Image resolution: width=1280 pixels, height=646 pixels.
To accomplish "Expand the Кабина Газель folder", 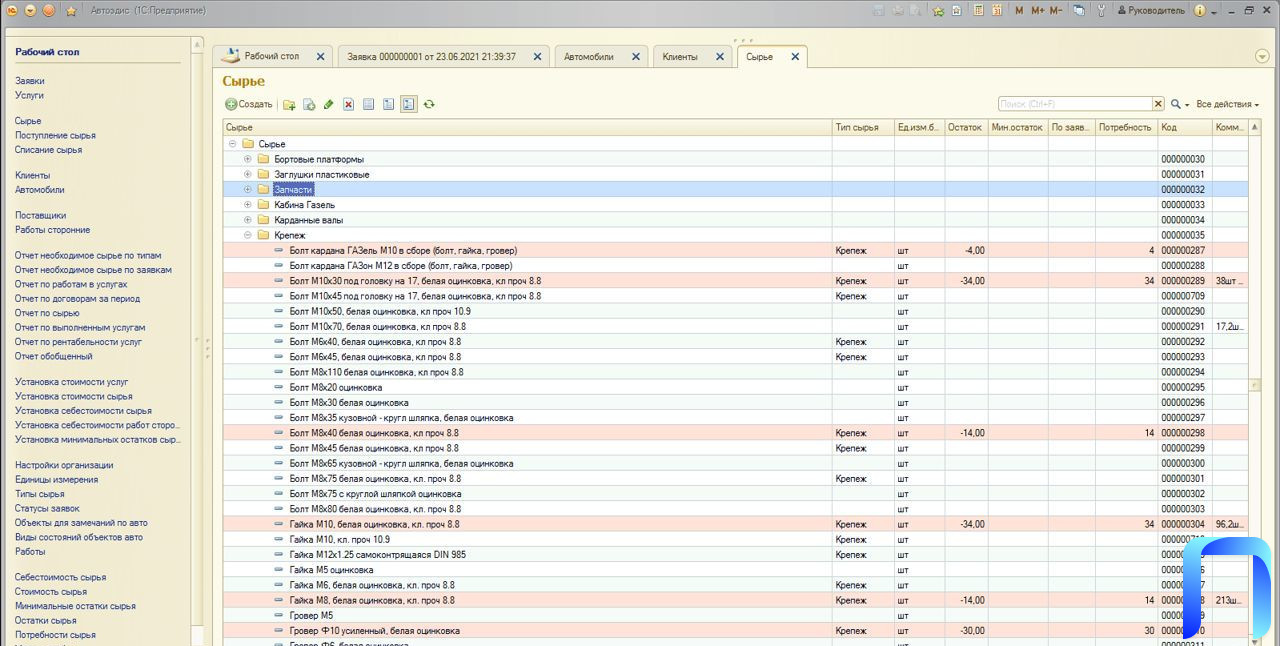I will 248,204.
